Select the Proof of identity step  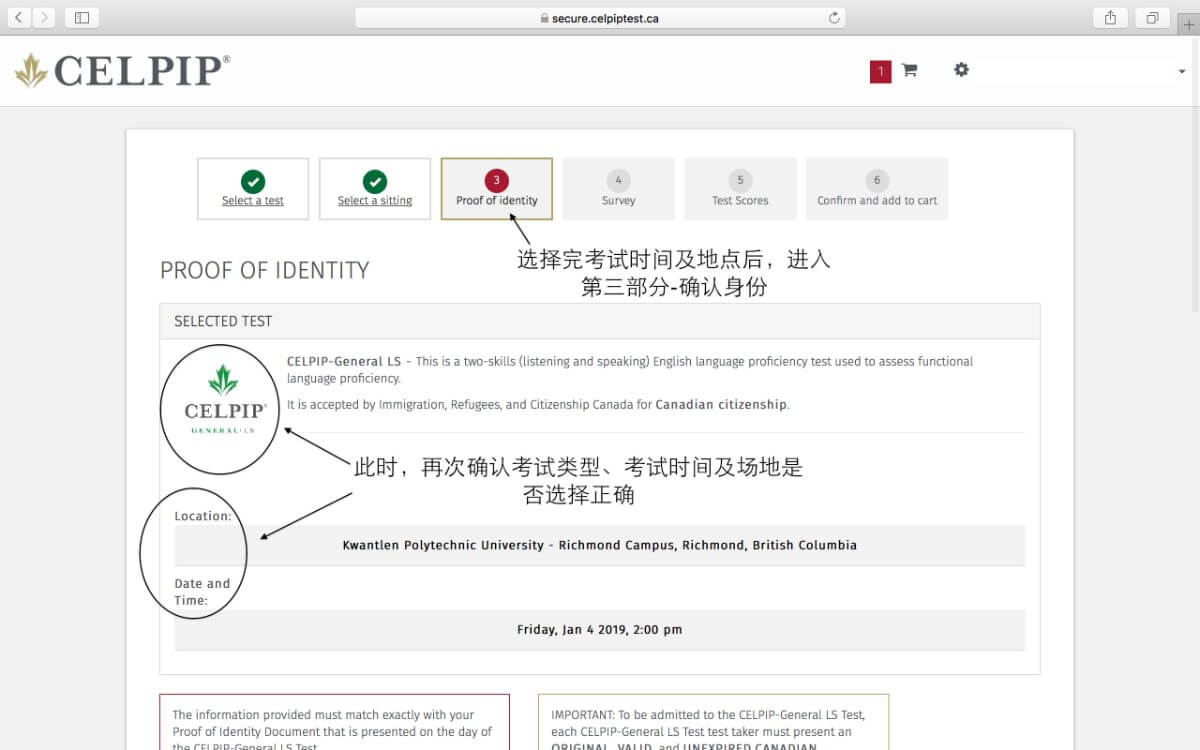click(x=497, y=188)
